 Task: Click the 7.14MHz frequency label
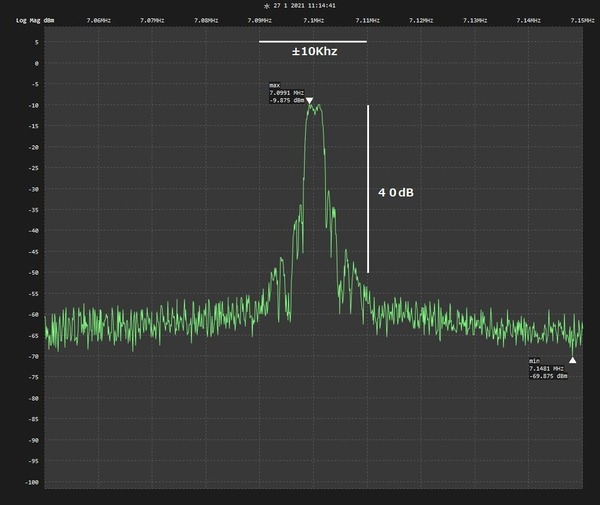coord(528,20)
